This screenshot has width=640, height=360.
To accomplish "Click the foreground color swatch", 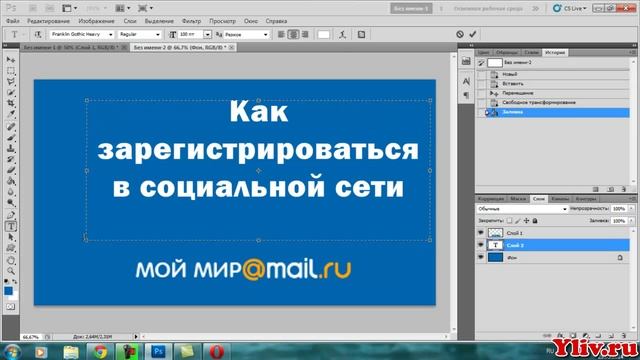I will click(x=8, y=291).
